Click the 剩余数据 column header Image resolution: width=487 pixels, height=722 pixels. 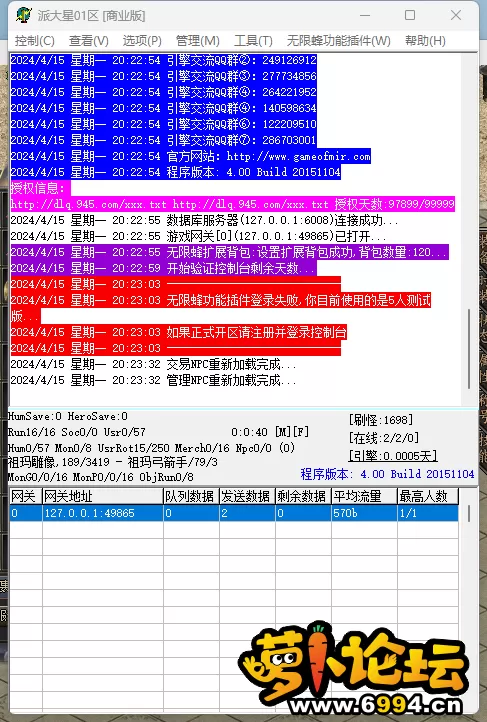[303, 496]
